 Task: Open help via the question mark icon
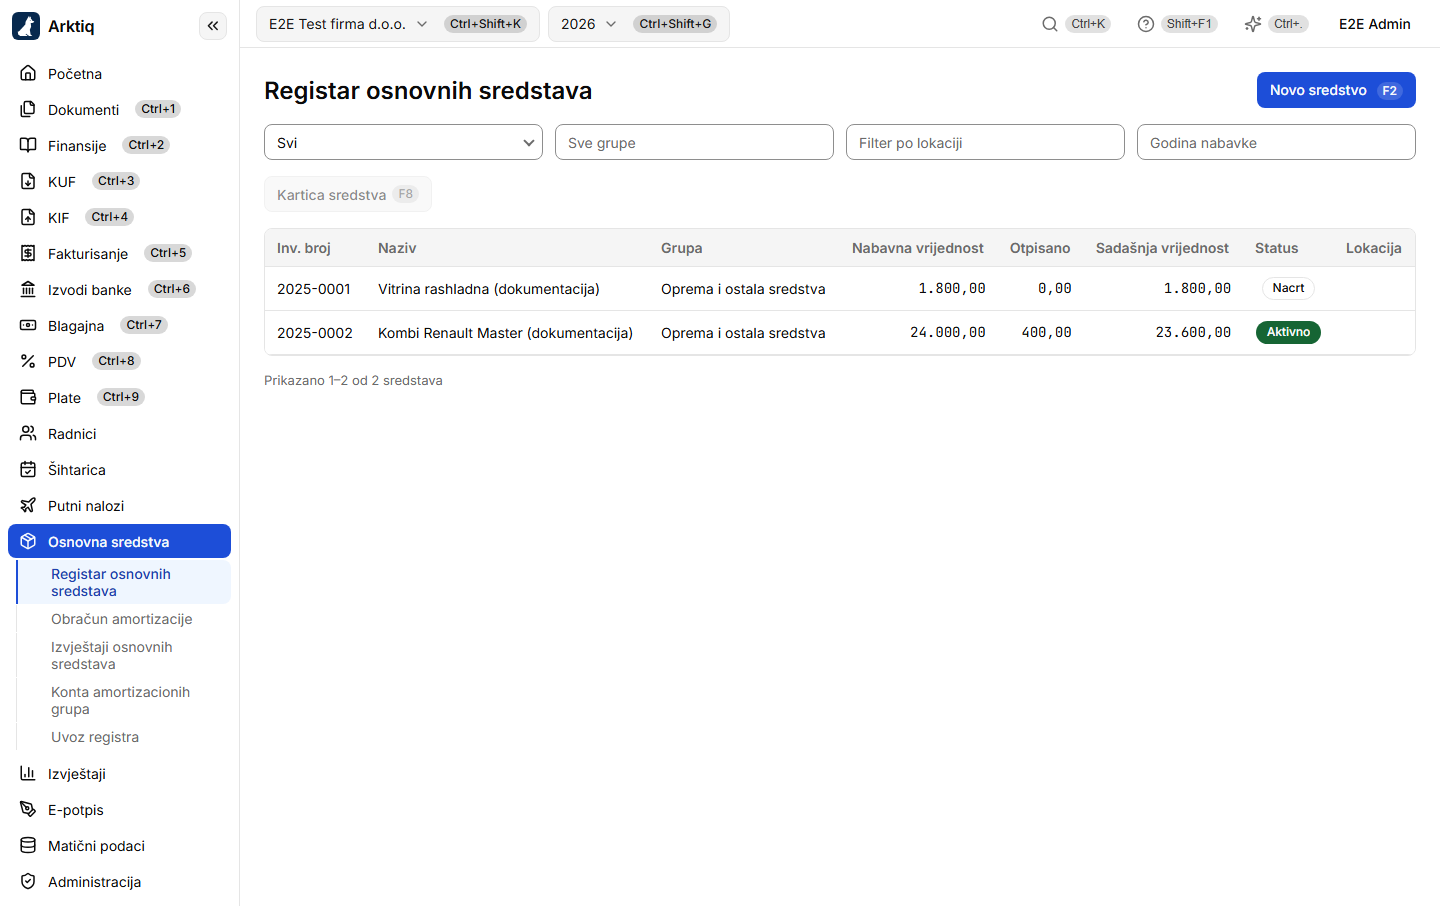[1146, 24]
